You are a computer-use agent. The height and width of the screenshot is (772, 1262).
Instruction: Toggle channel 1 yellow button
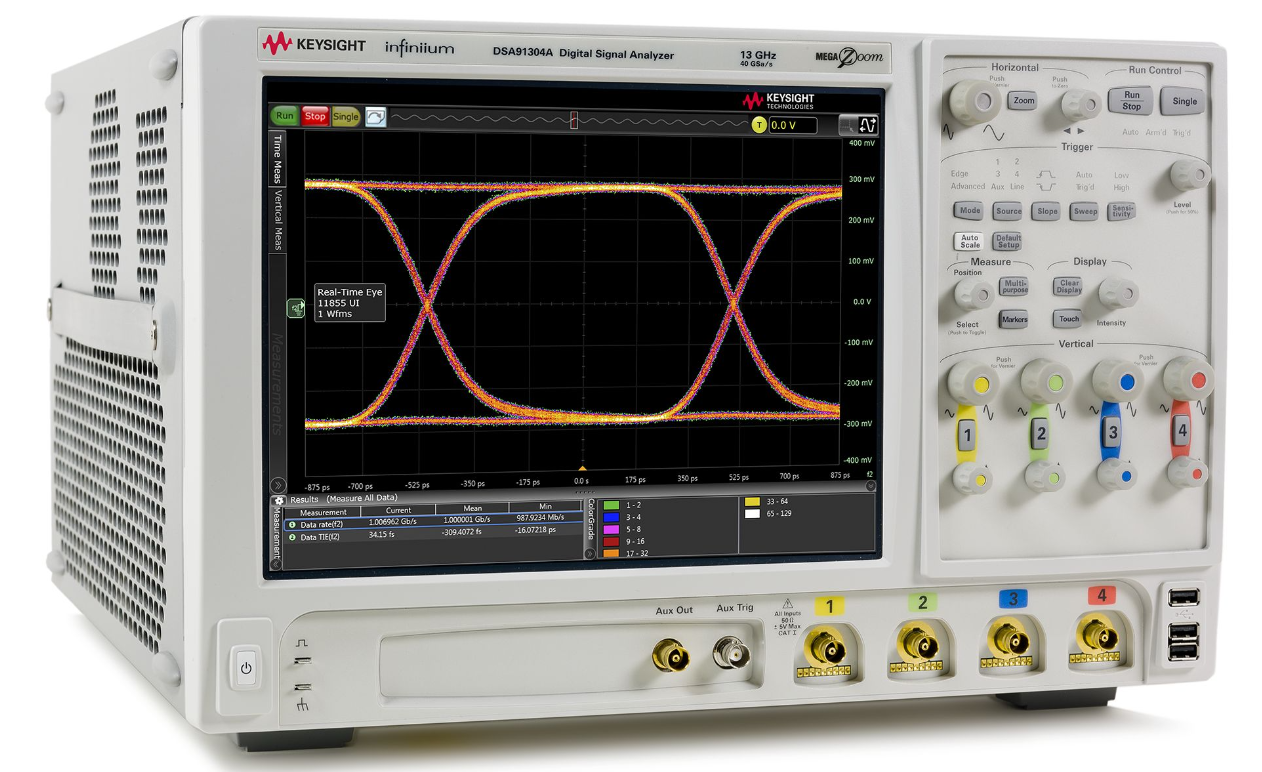966,434
